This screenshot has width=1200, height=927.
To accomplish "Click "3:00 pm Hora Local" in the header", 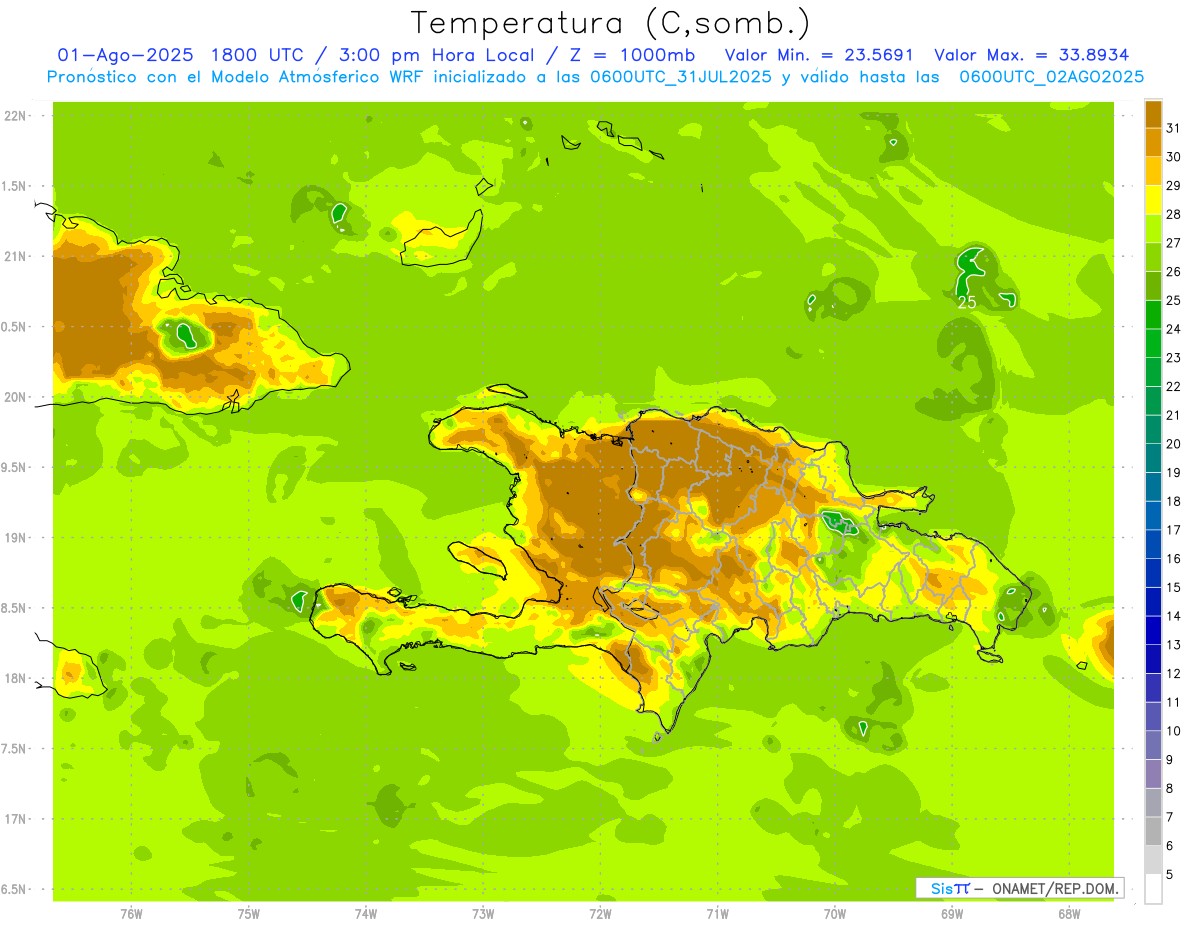I will coord(436,55).
